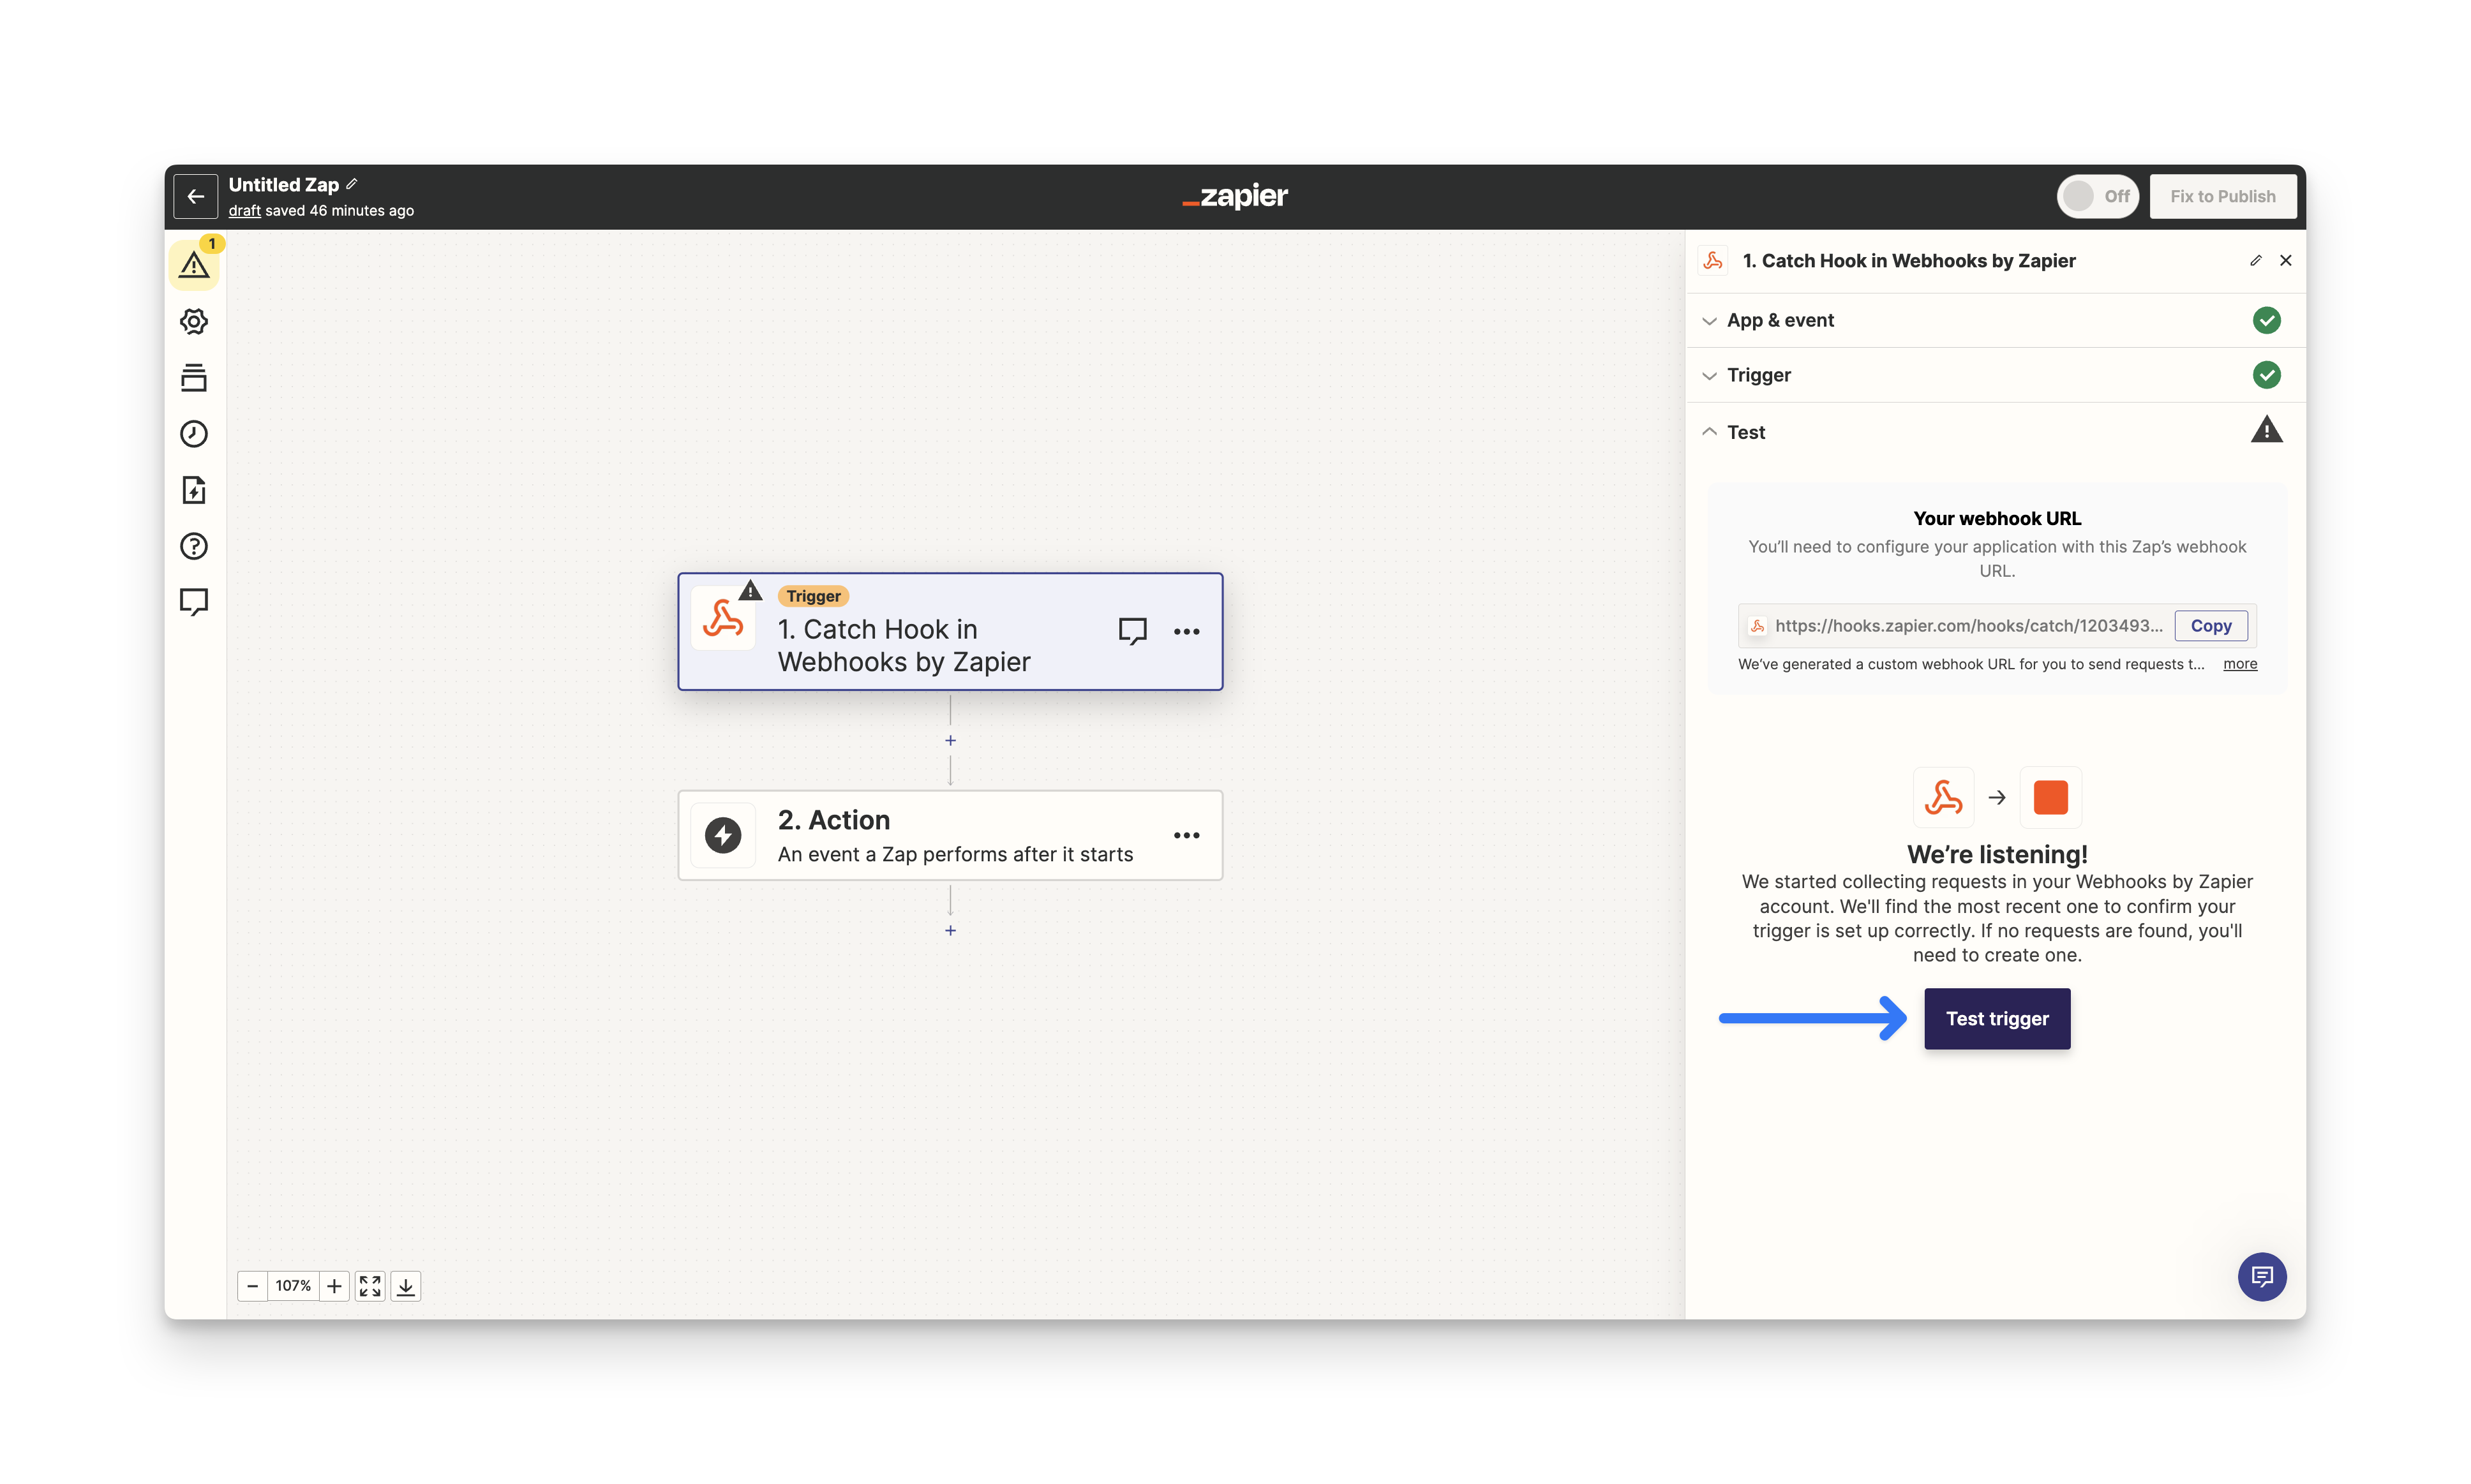
Task: Open the comments icon in left sidebar
Action: pos(194,602)
